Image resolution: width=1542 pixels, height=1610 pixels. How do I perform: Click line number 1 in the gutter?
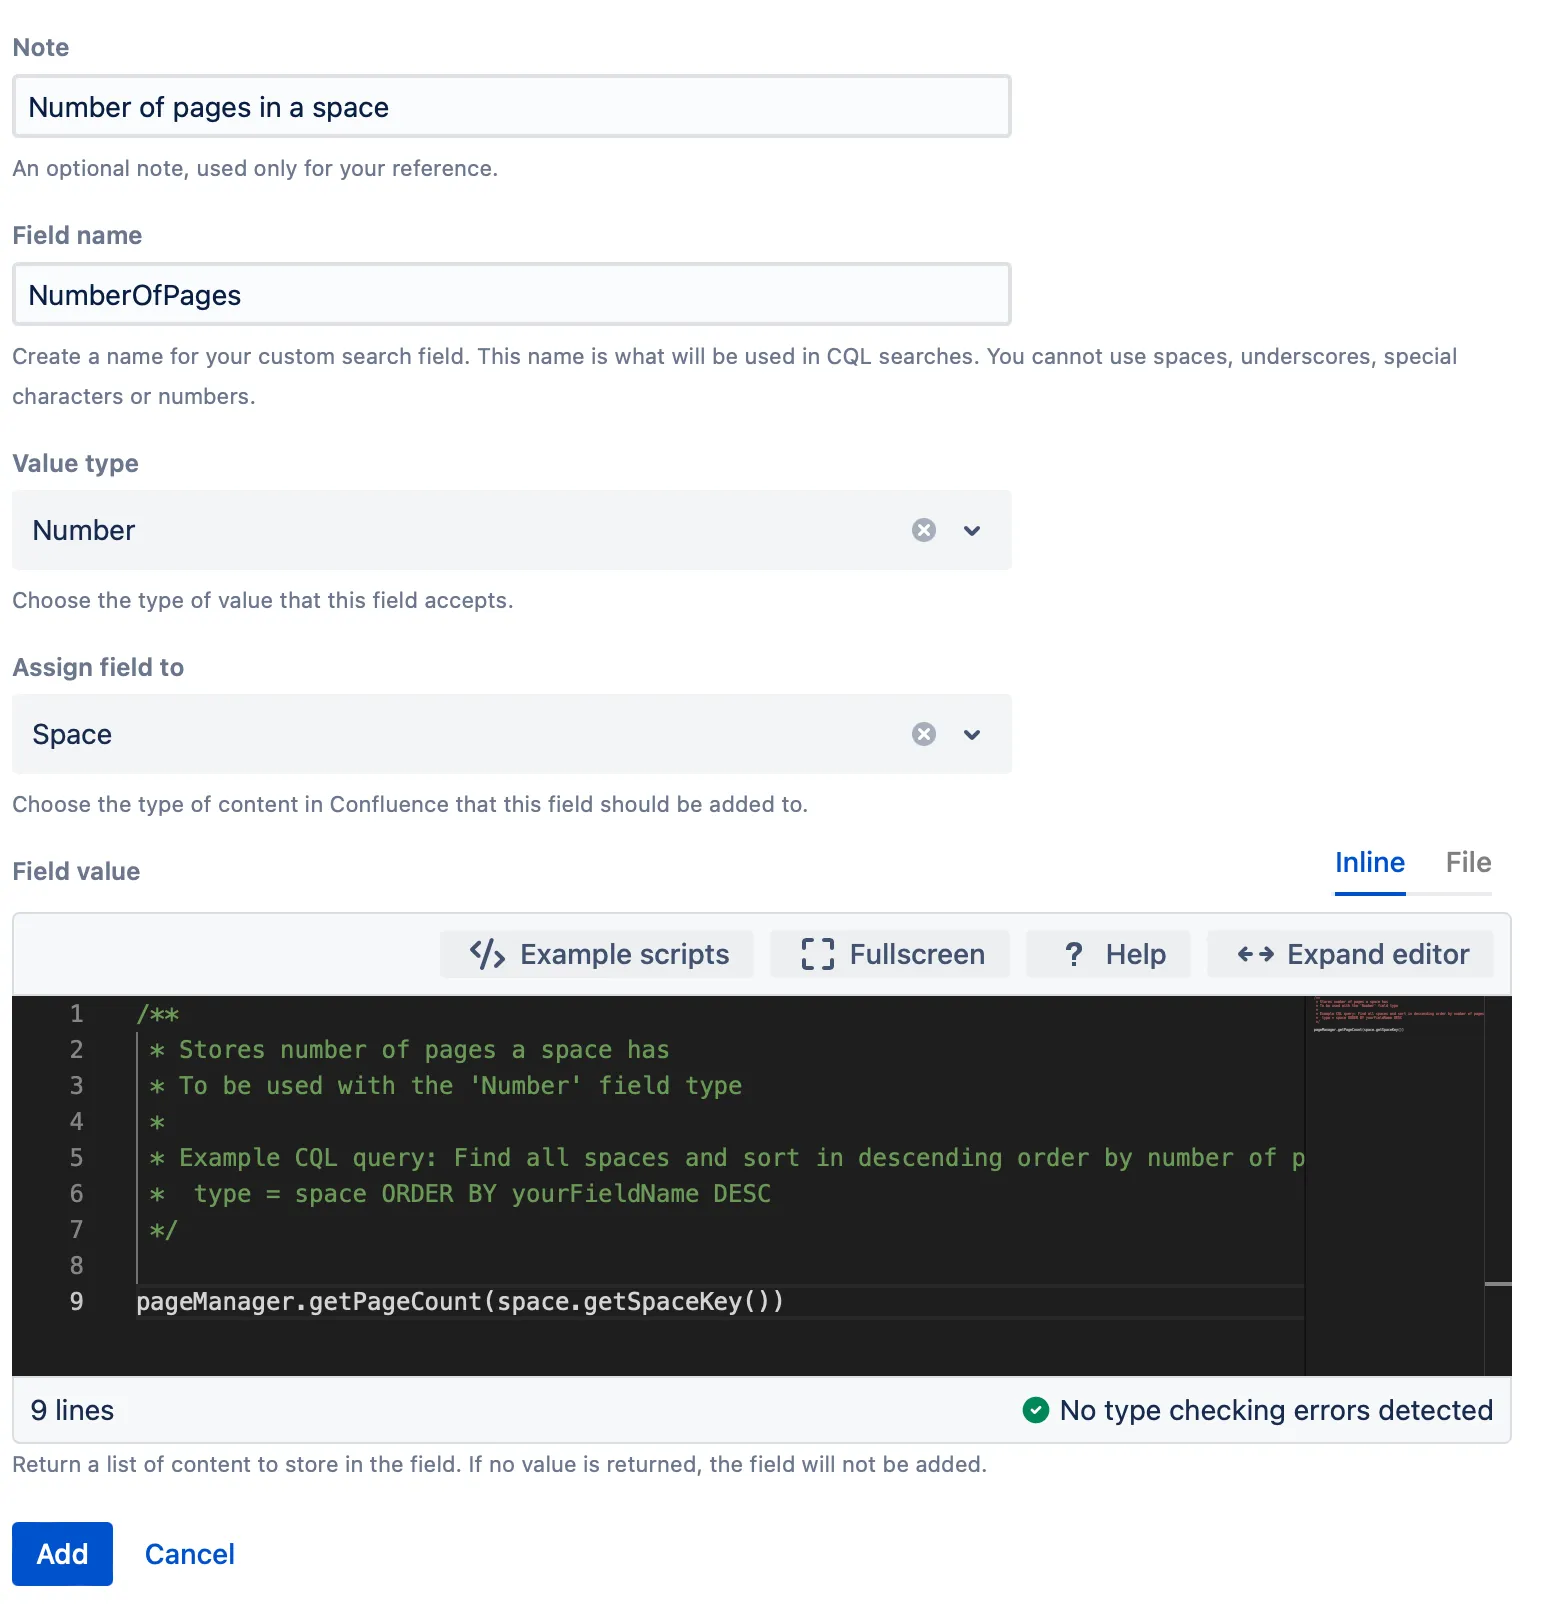[76, 1014]
